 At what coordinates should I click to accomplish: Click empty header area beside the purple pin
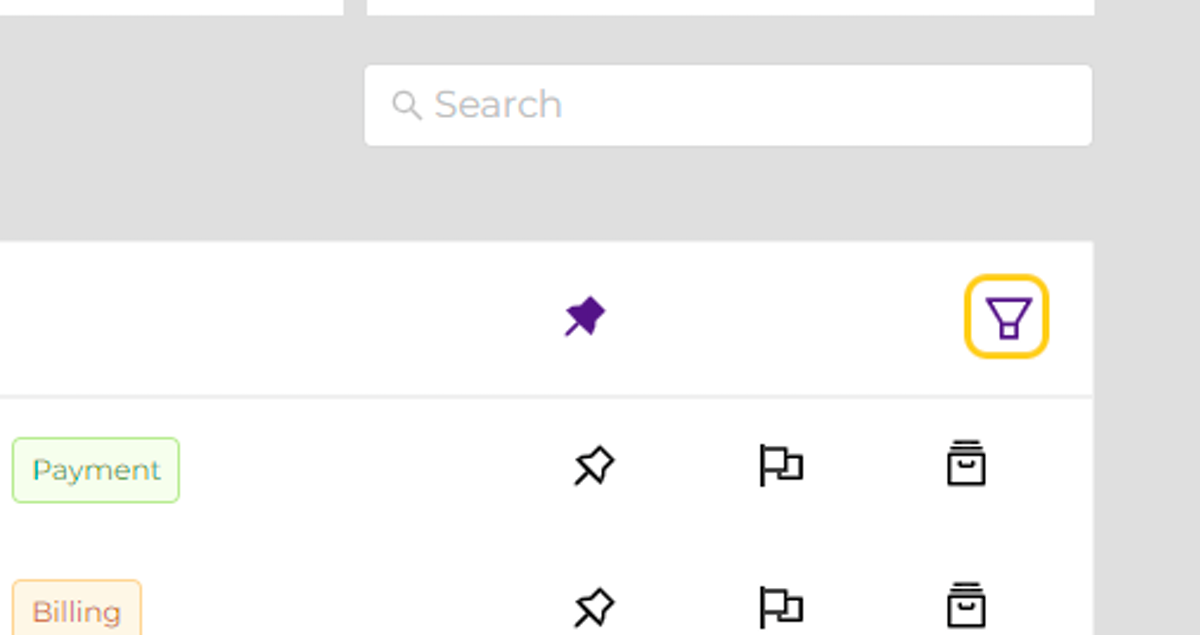tap(280, 318)
